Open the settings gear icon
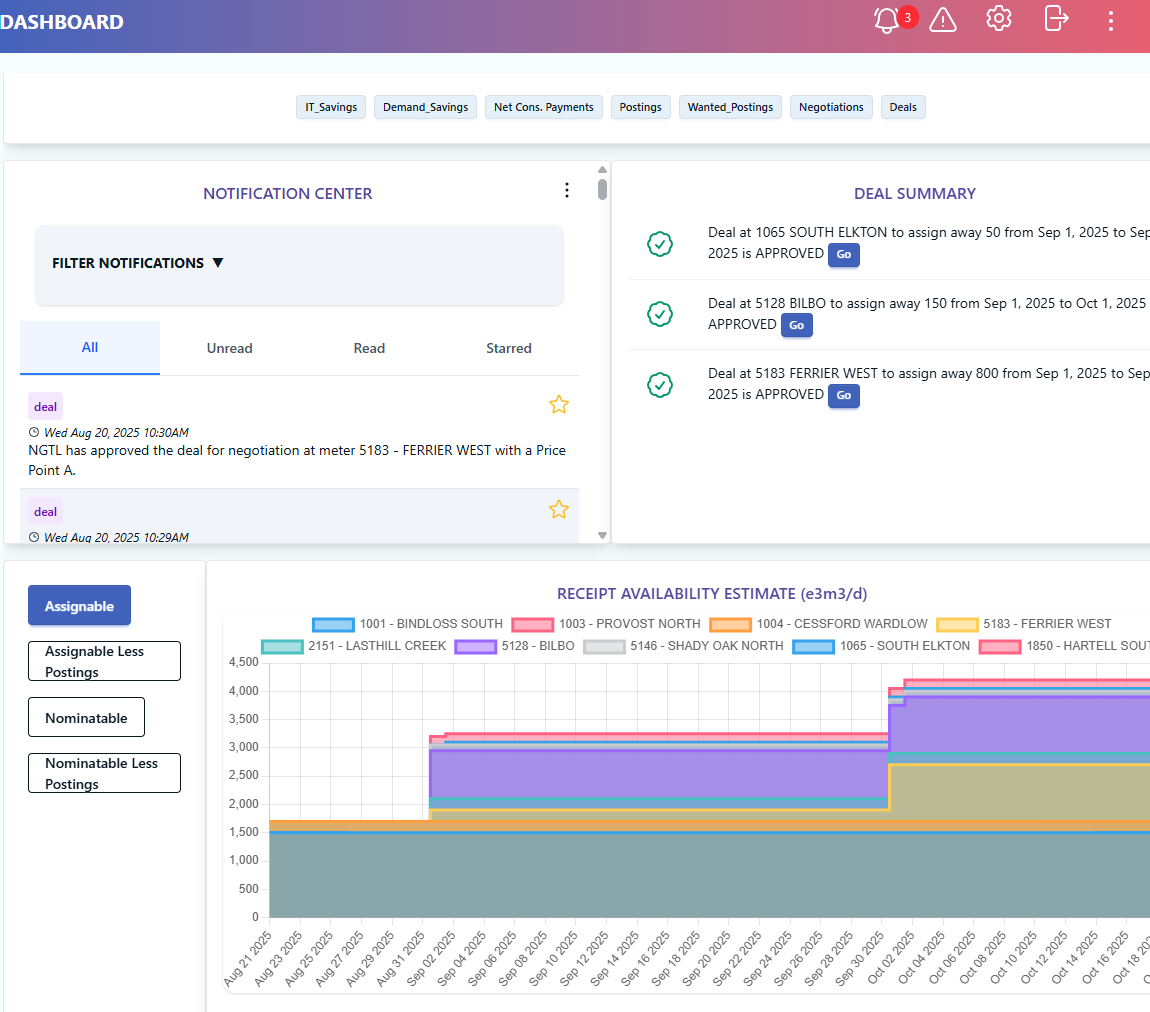Screen dimensions: 1150x1012 [998, 18]
